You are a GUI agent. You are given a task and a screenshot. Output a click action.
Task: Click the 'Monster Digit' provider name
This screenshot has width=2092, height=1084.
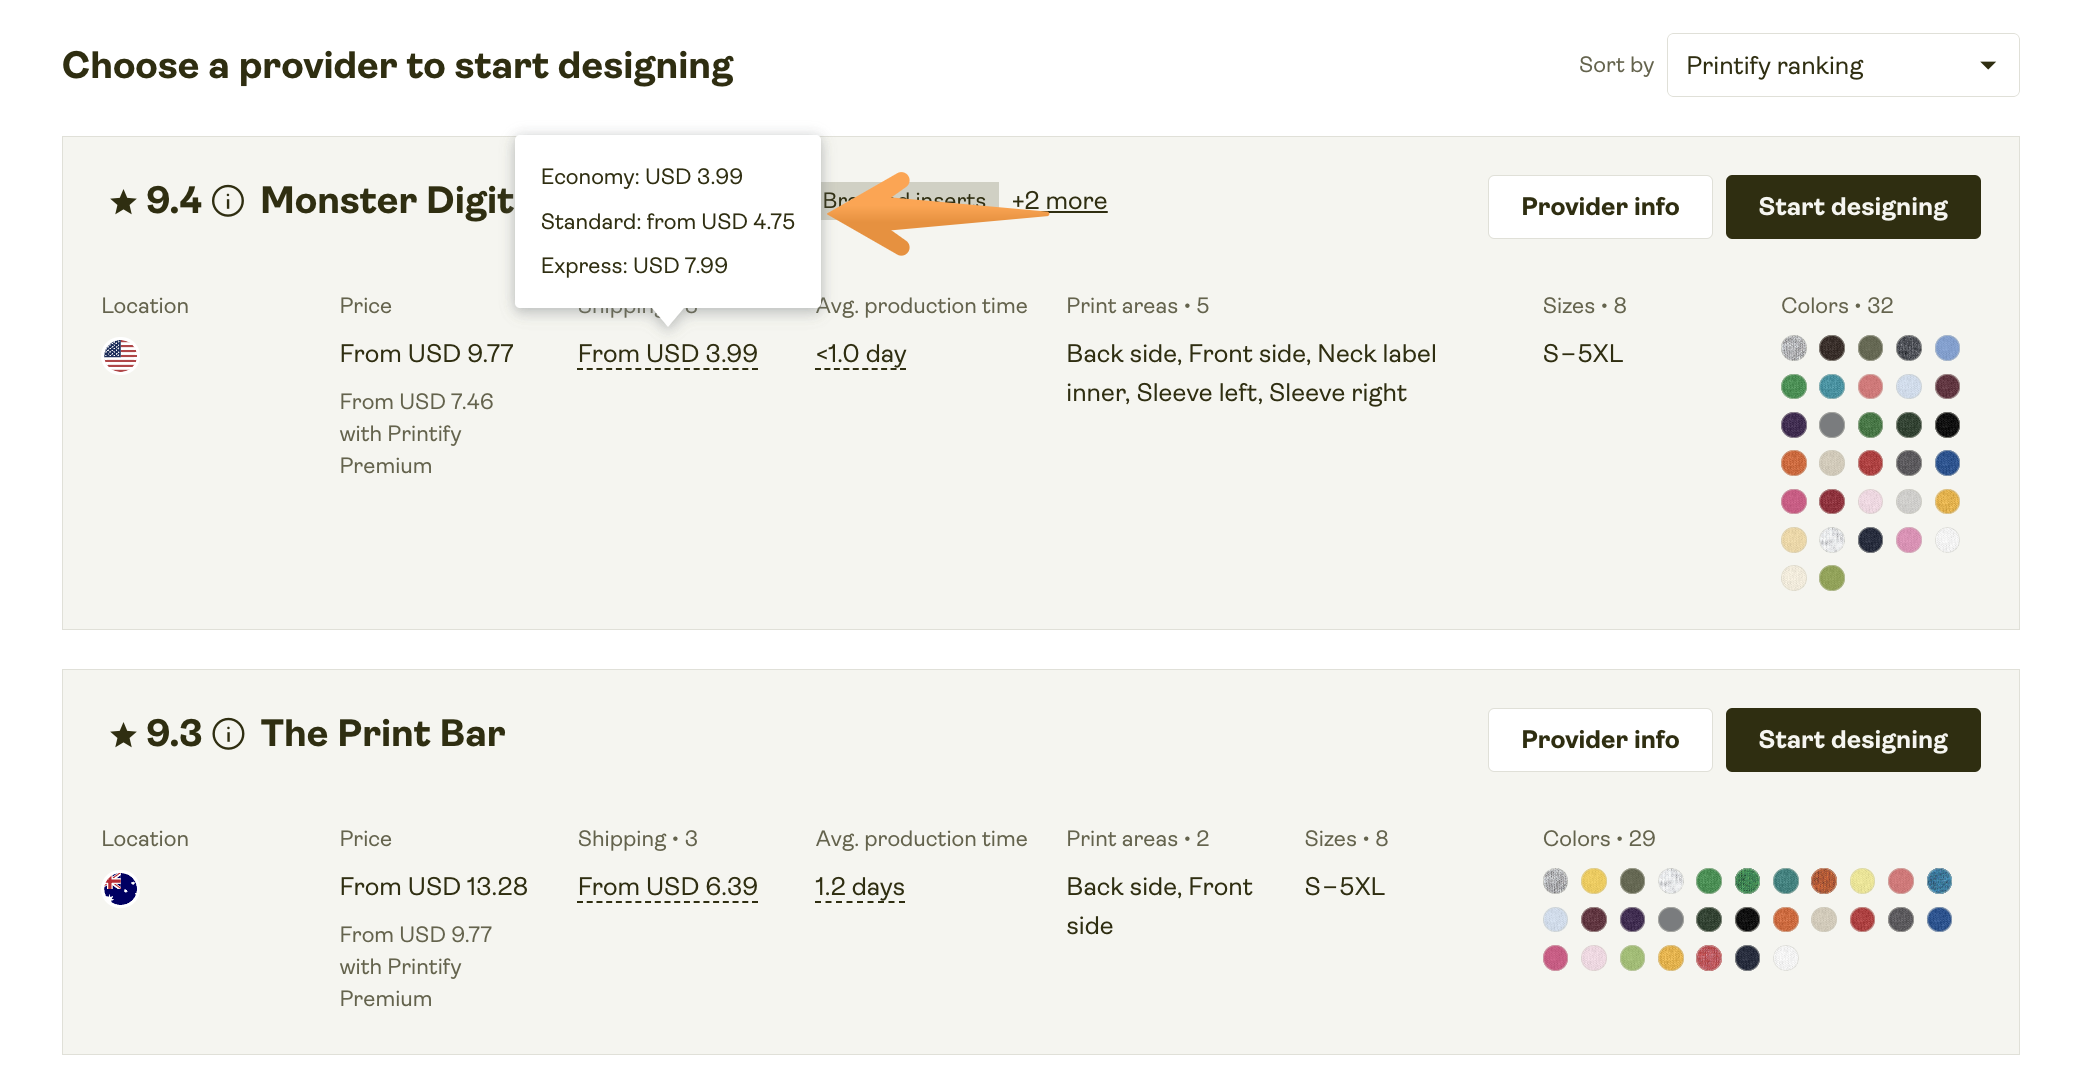(x=387, y=201)
